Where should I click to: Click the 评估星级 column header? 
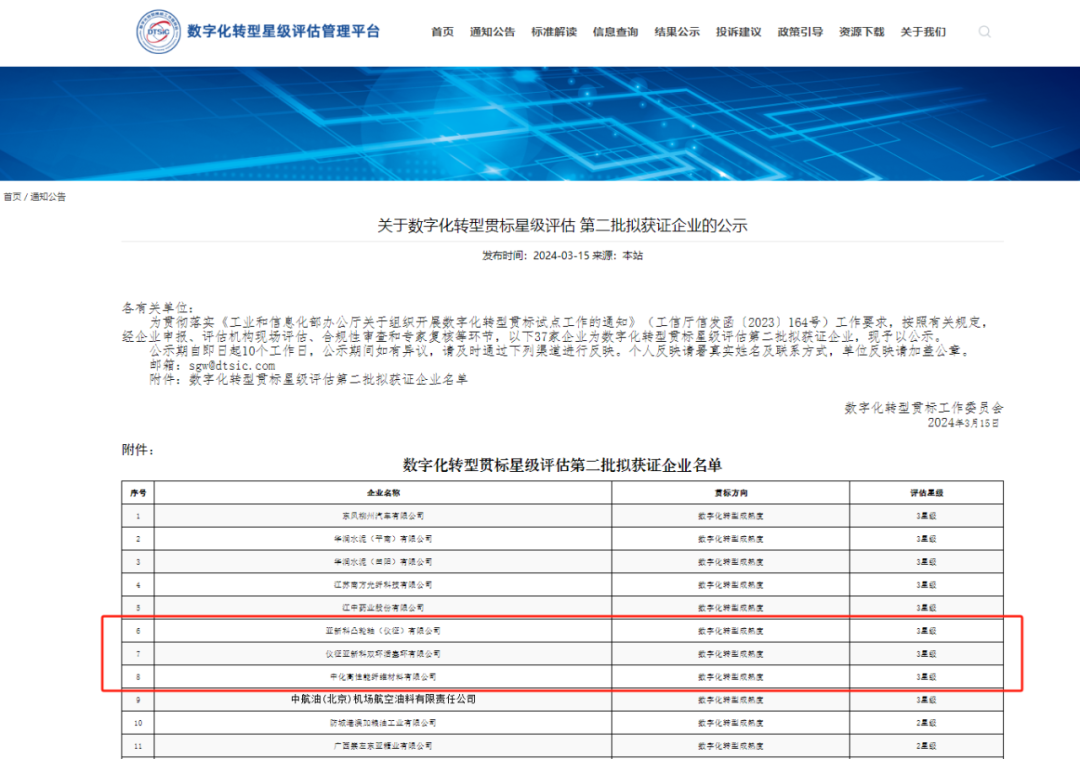click(x=926, y=493)
